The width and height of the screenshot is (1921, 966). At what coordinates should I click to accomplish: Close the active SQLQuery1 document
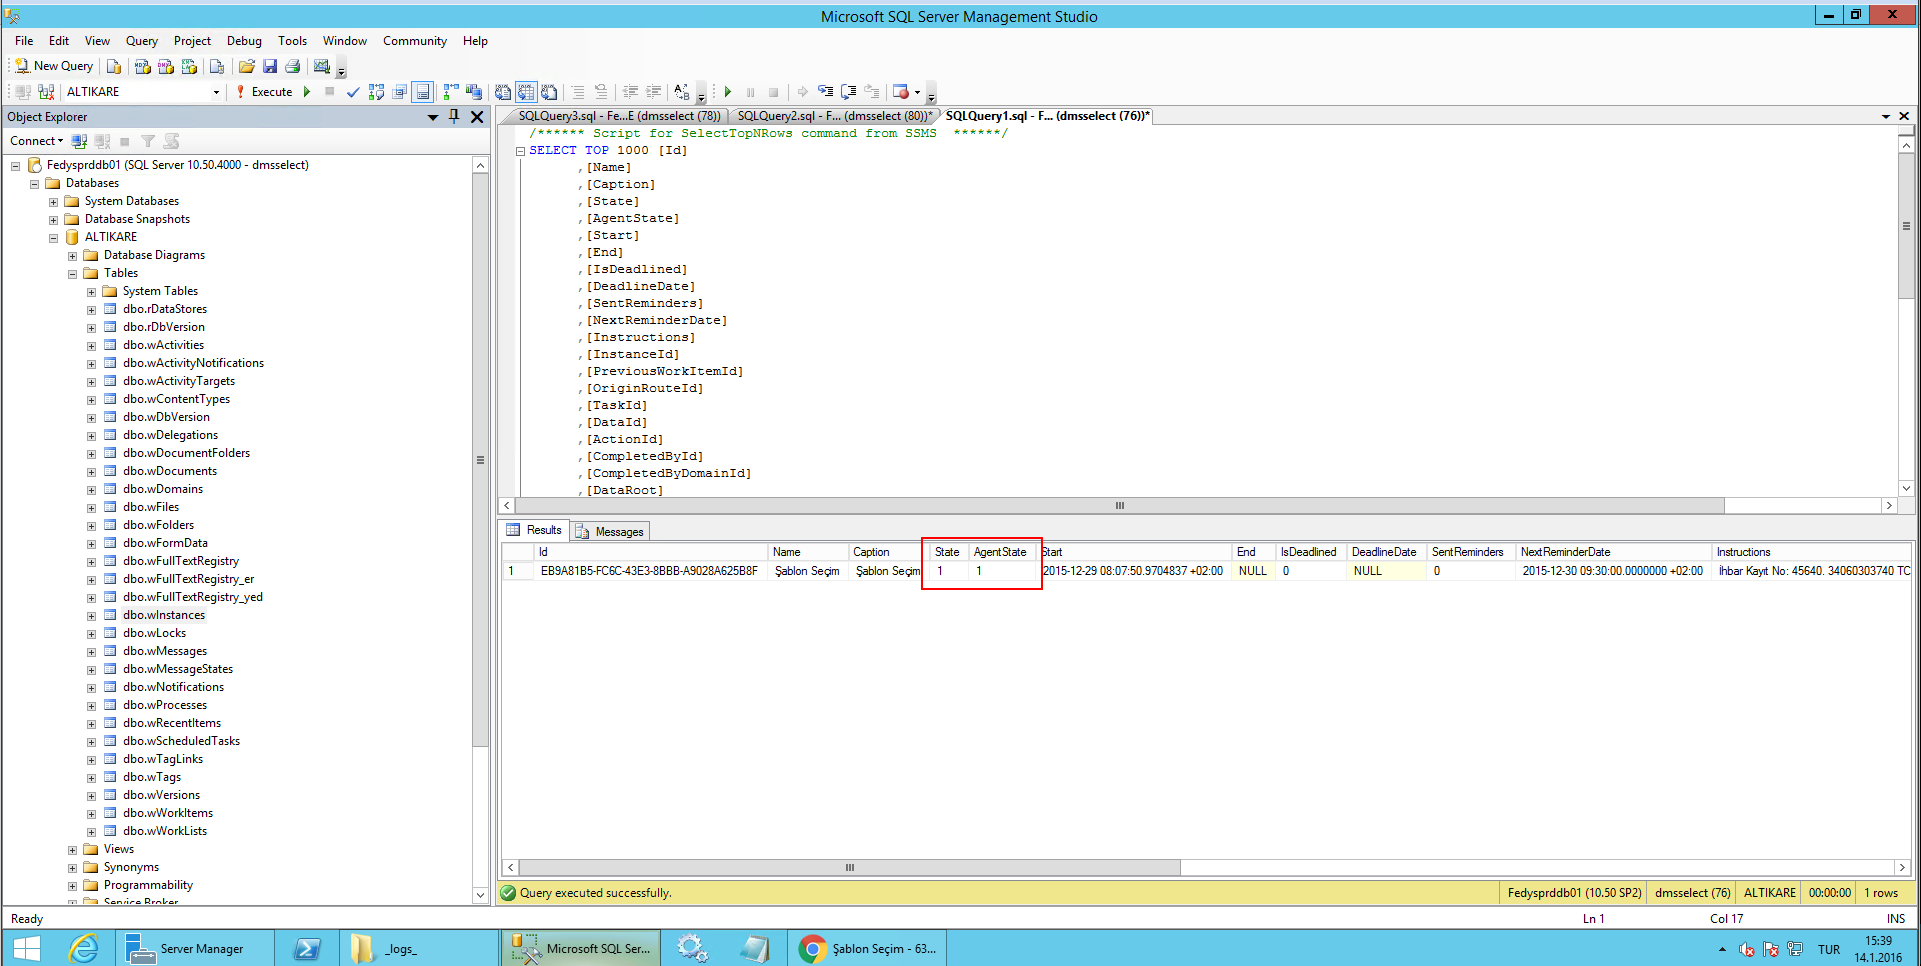tap(1904, 116)
